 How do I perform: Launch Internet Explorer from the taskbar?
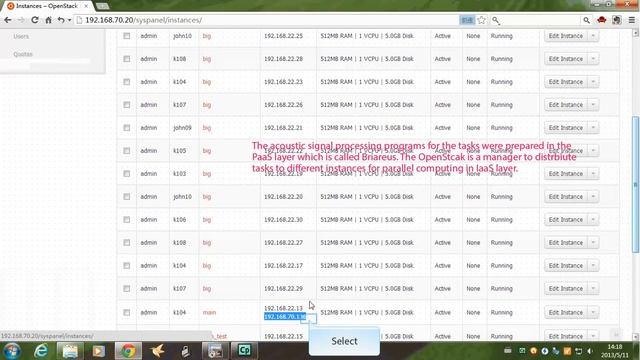pyautogui.click(x=41, y=351)
